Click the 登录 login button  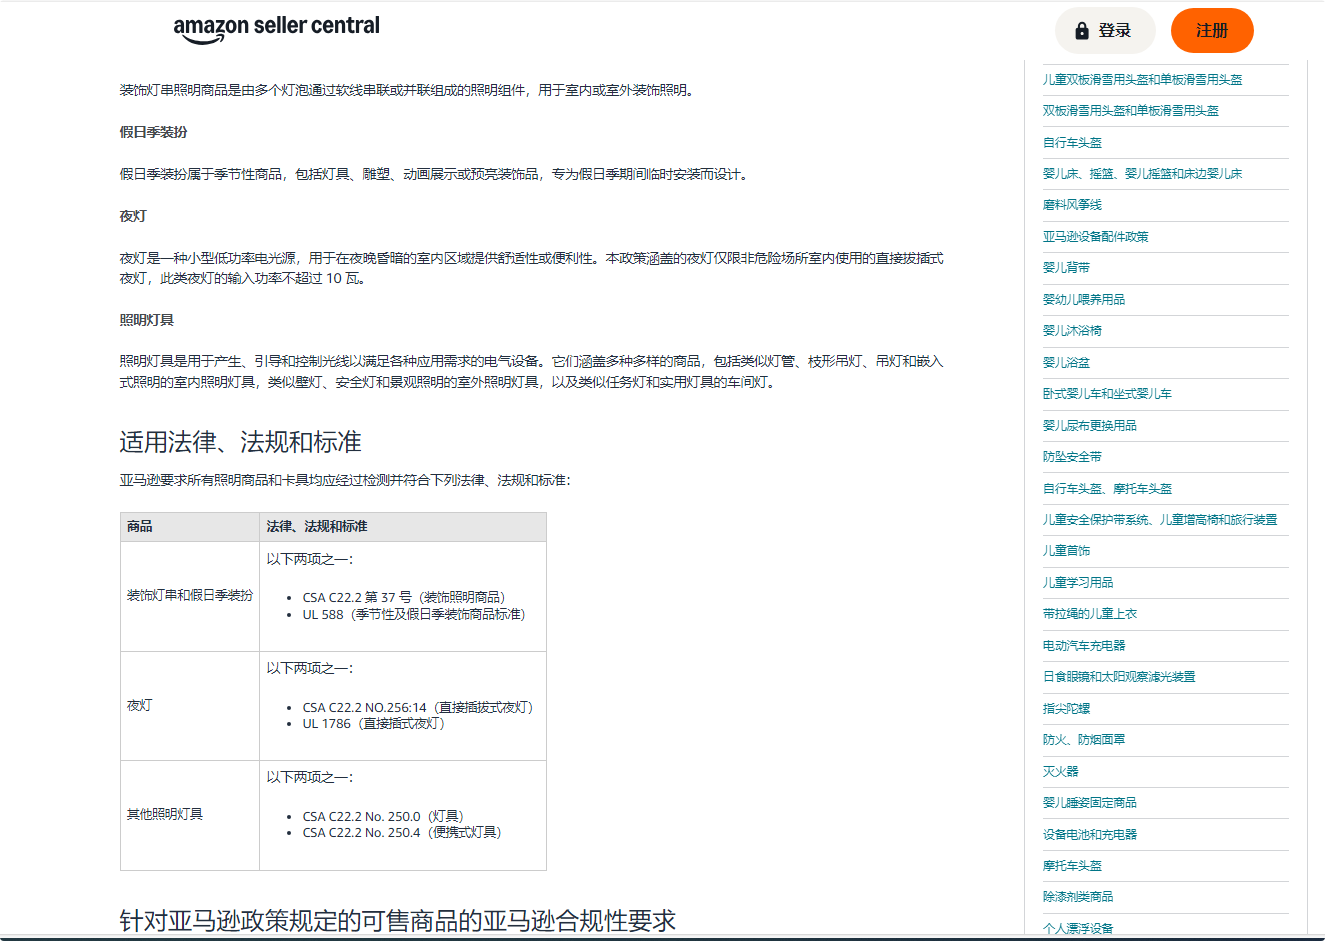(x=1105, y=31)
